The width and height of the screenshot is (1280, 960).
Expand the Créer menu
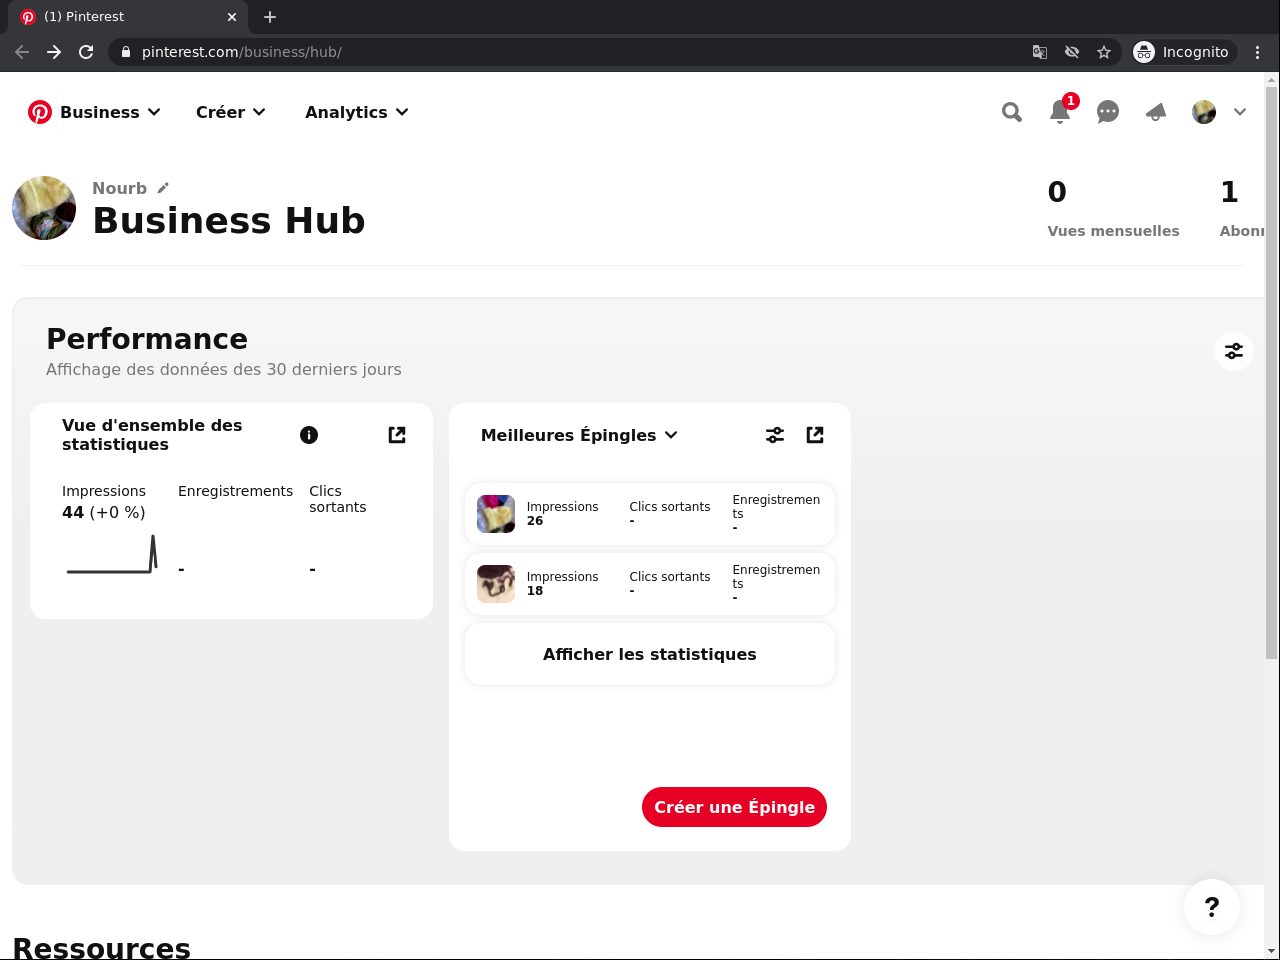coord(231,112)
